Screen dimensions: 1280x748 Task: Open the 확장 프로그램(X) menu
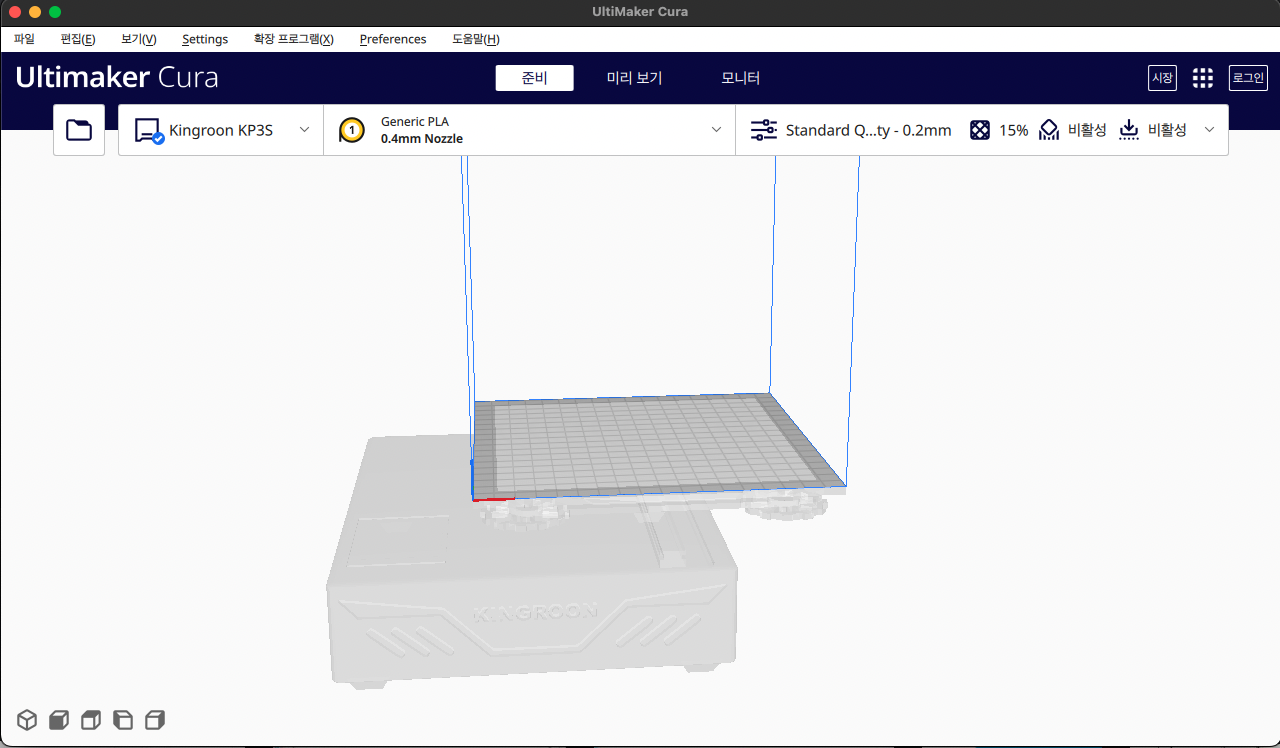(x=294, y=39)
